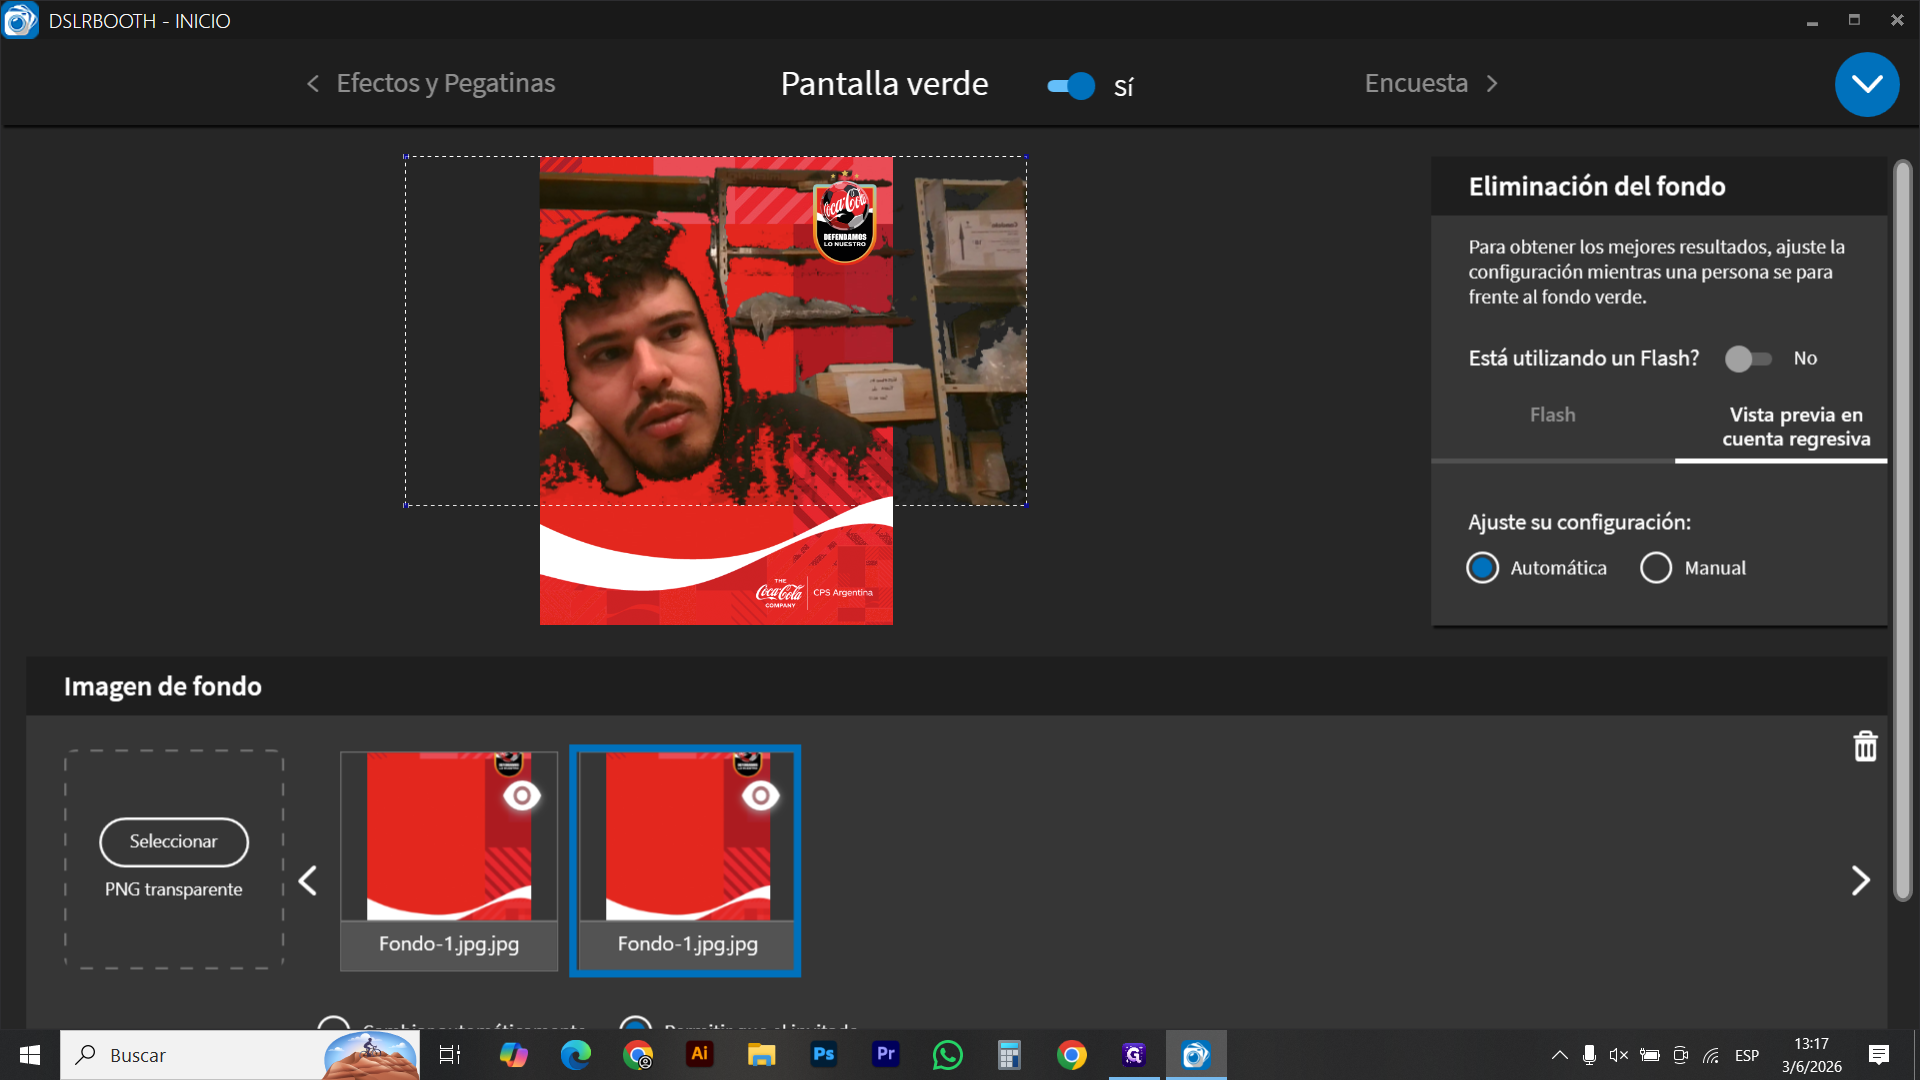Open Adobe Premiere Pro from the taskbar
This screenshot has height=1080, width=1920.
pyautogui.click(x=886, y=1055)
